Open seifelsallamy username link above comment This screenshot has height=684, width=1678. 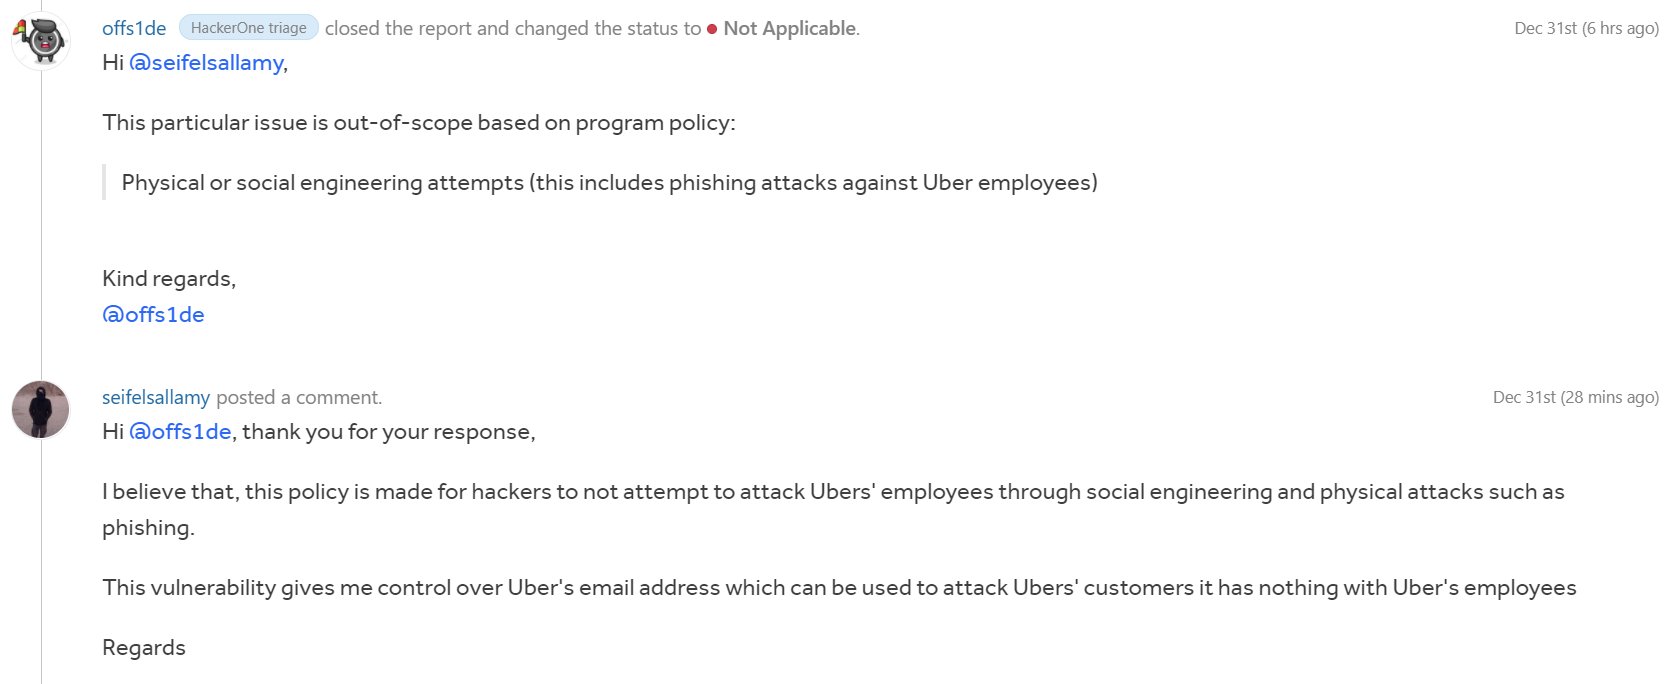(156, 397)
